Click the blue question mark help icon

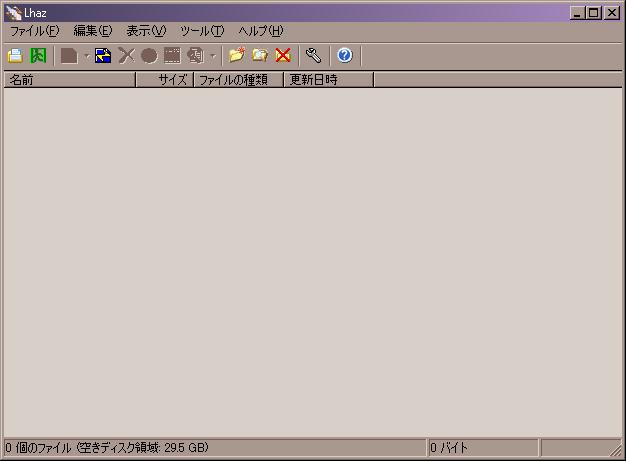pyautogui.click(x=345, y=55)
